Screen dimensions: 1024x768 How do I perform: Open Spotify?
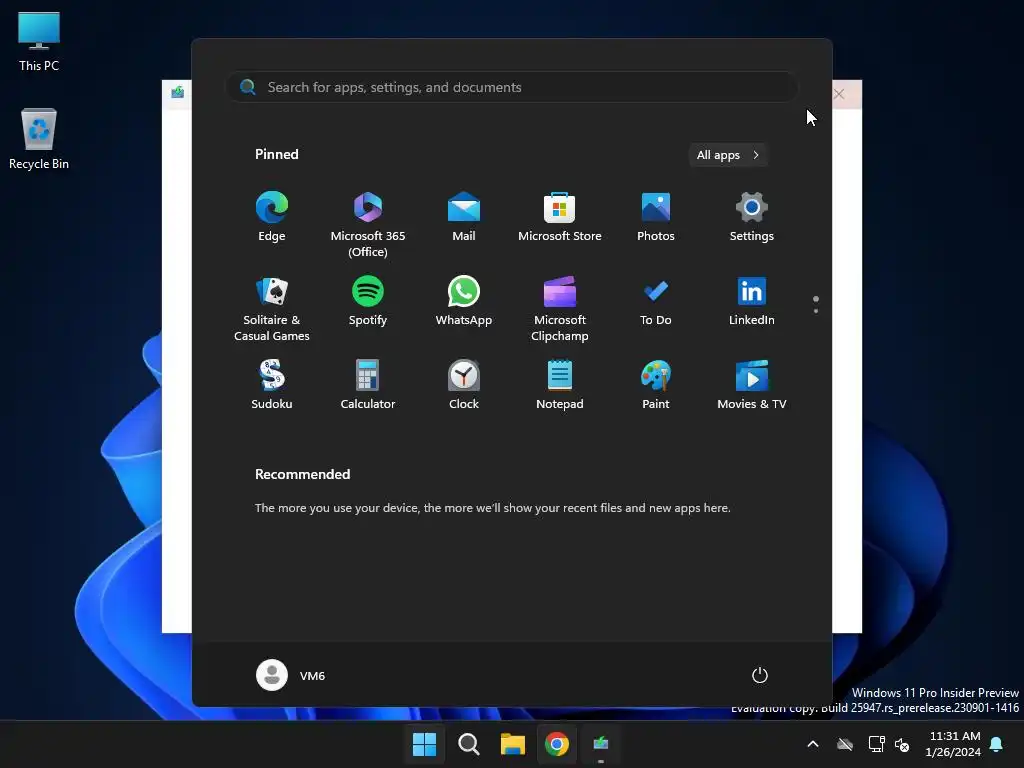tap(368, 302)
